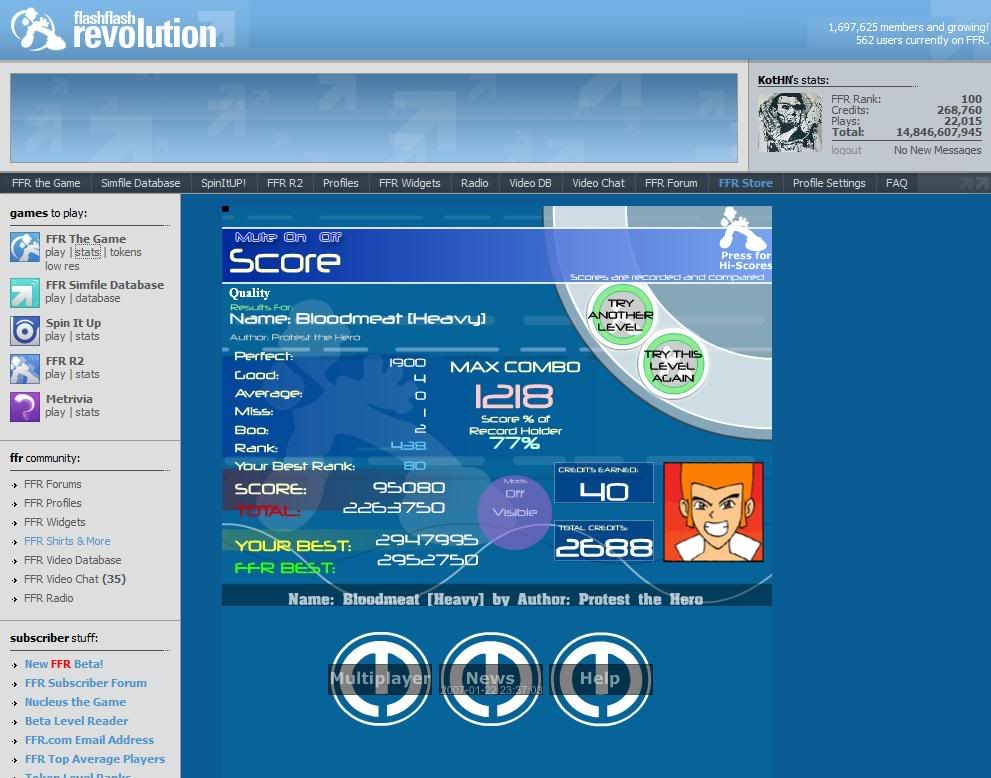Click the logout link
This screenshot has height=778, width=991.
tap(846, 150)
